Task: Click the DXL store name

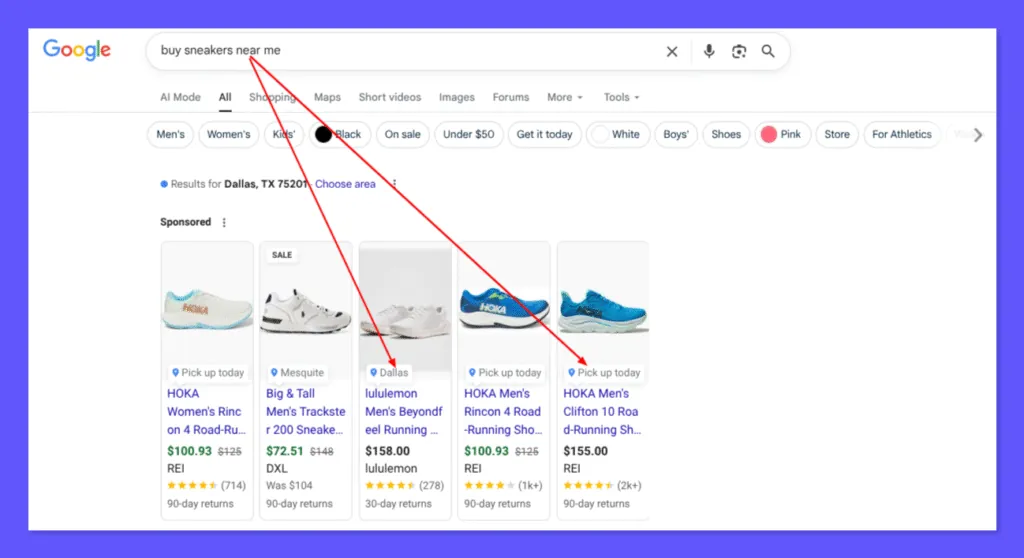Action: click(277, 468)
